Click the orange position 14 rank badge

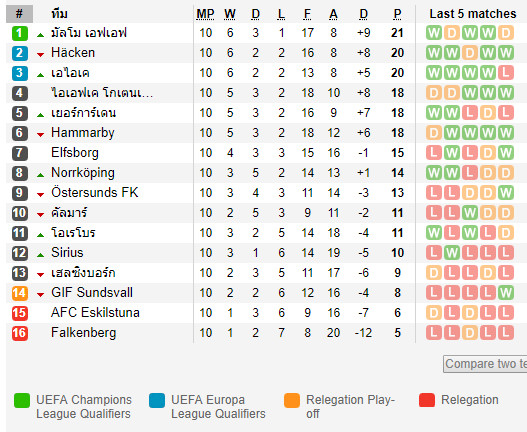point(19,293)
